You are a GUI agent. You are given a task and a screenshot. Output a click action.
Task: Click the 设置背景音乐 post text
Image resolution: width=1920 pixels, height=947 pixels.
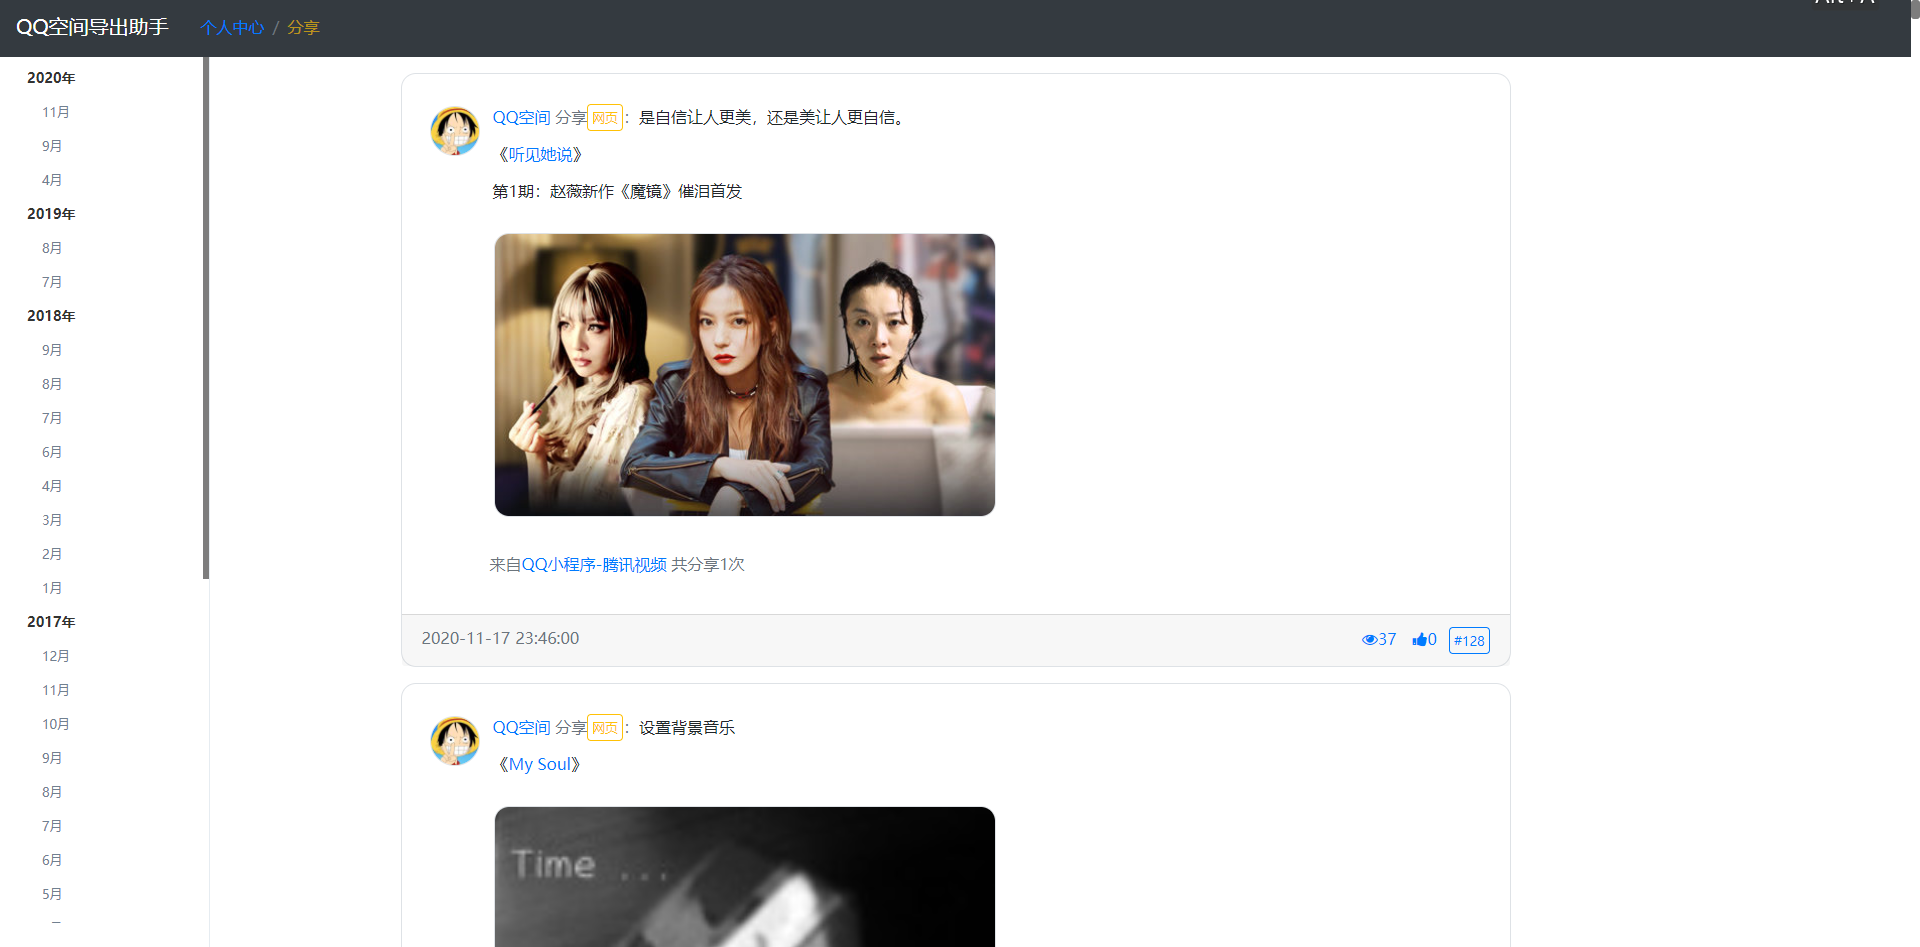[687, 728]
